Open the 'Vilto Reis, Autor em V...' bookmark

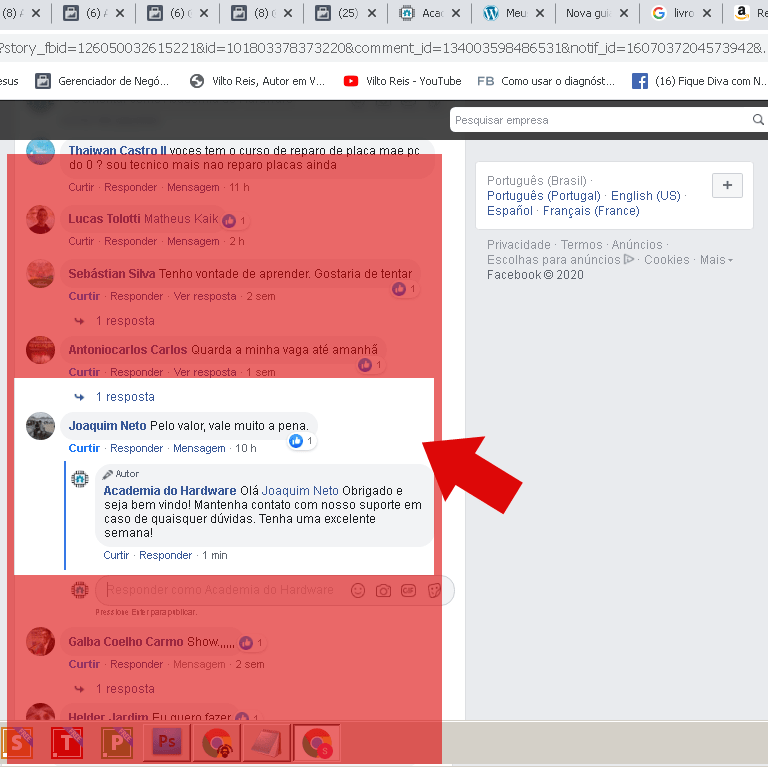[257, 81]
